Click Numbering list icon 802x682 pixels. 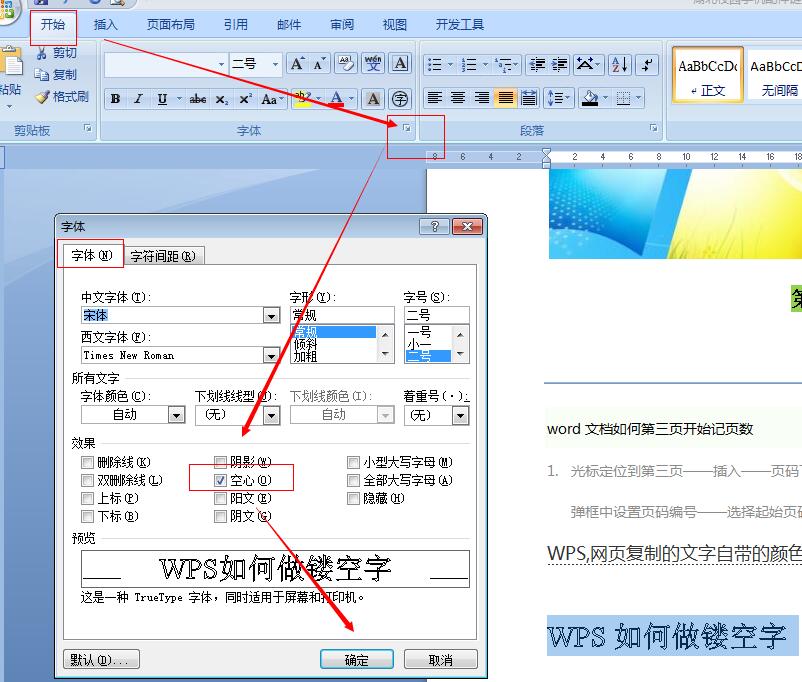(x=469, y=64)
